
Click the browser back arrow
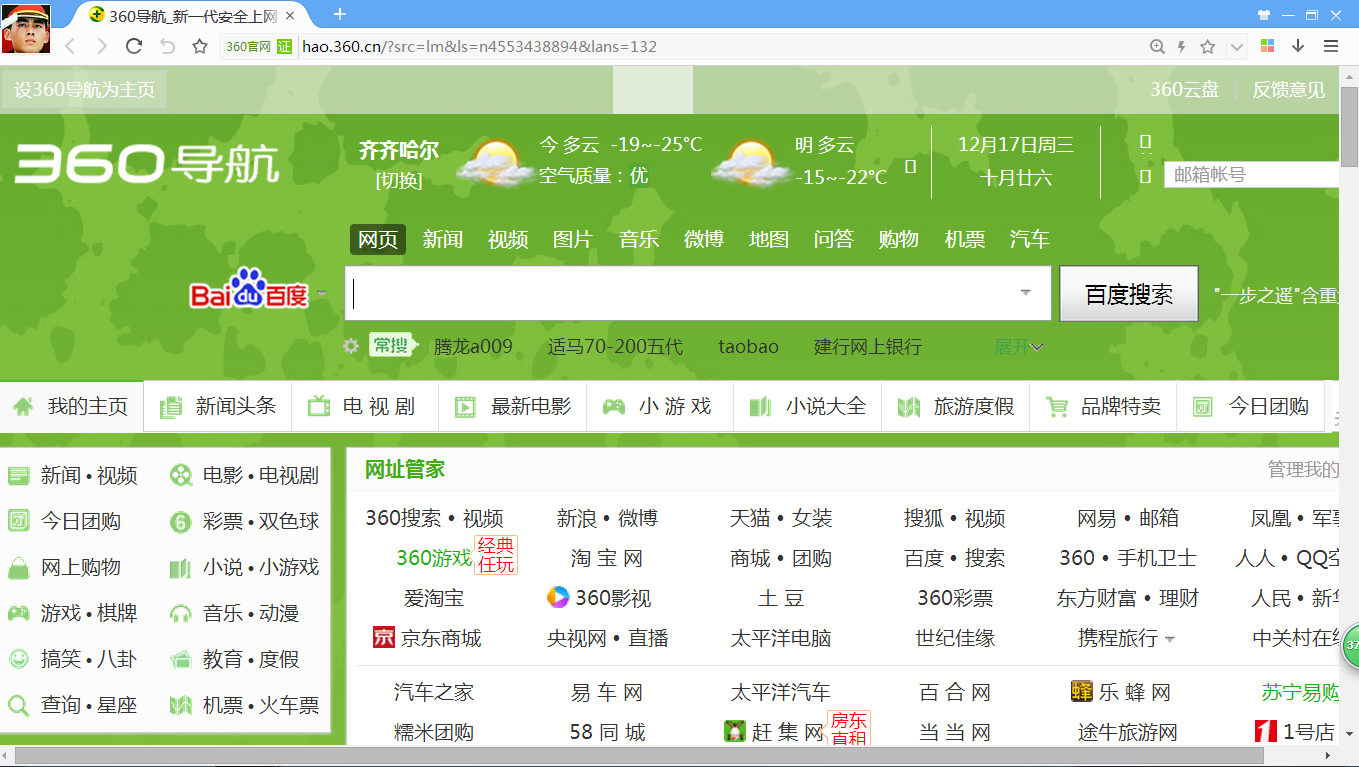coord(70,46)
